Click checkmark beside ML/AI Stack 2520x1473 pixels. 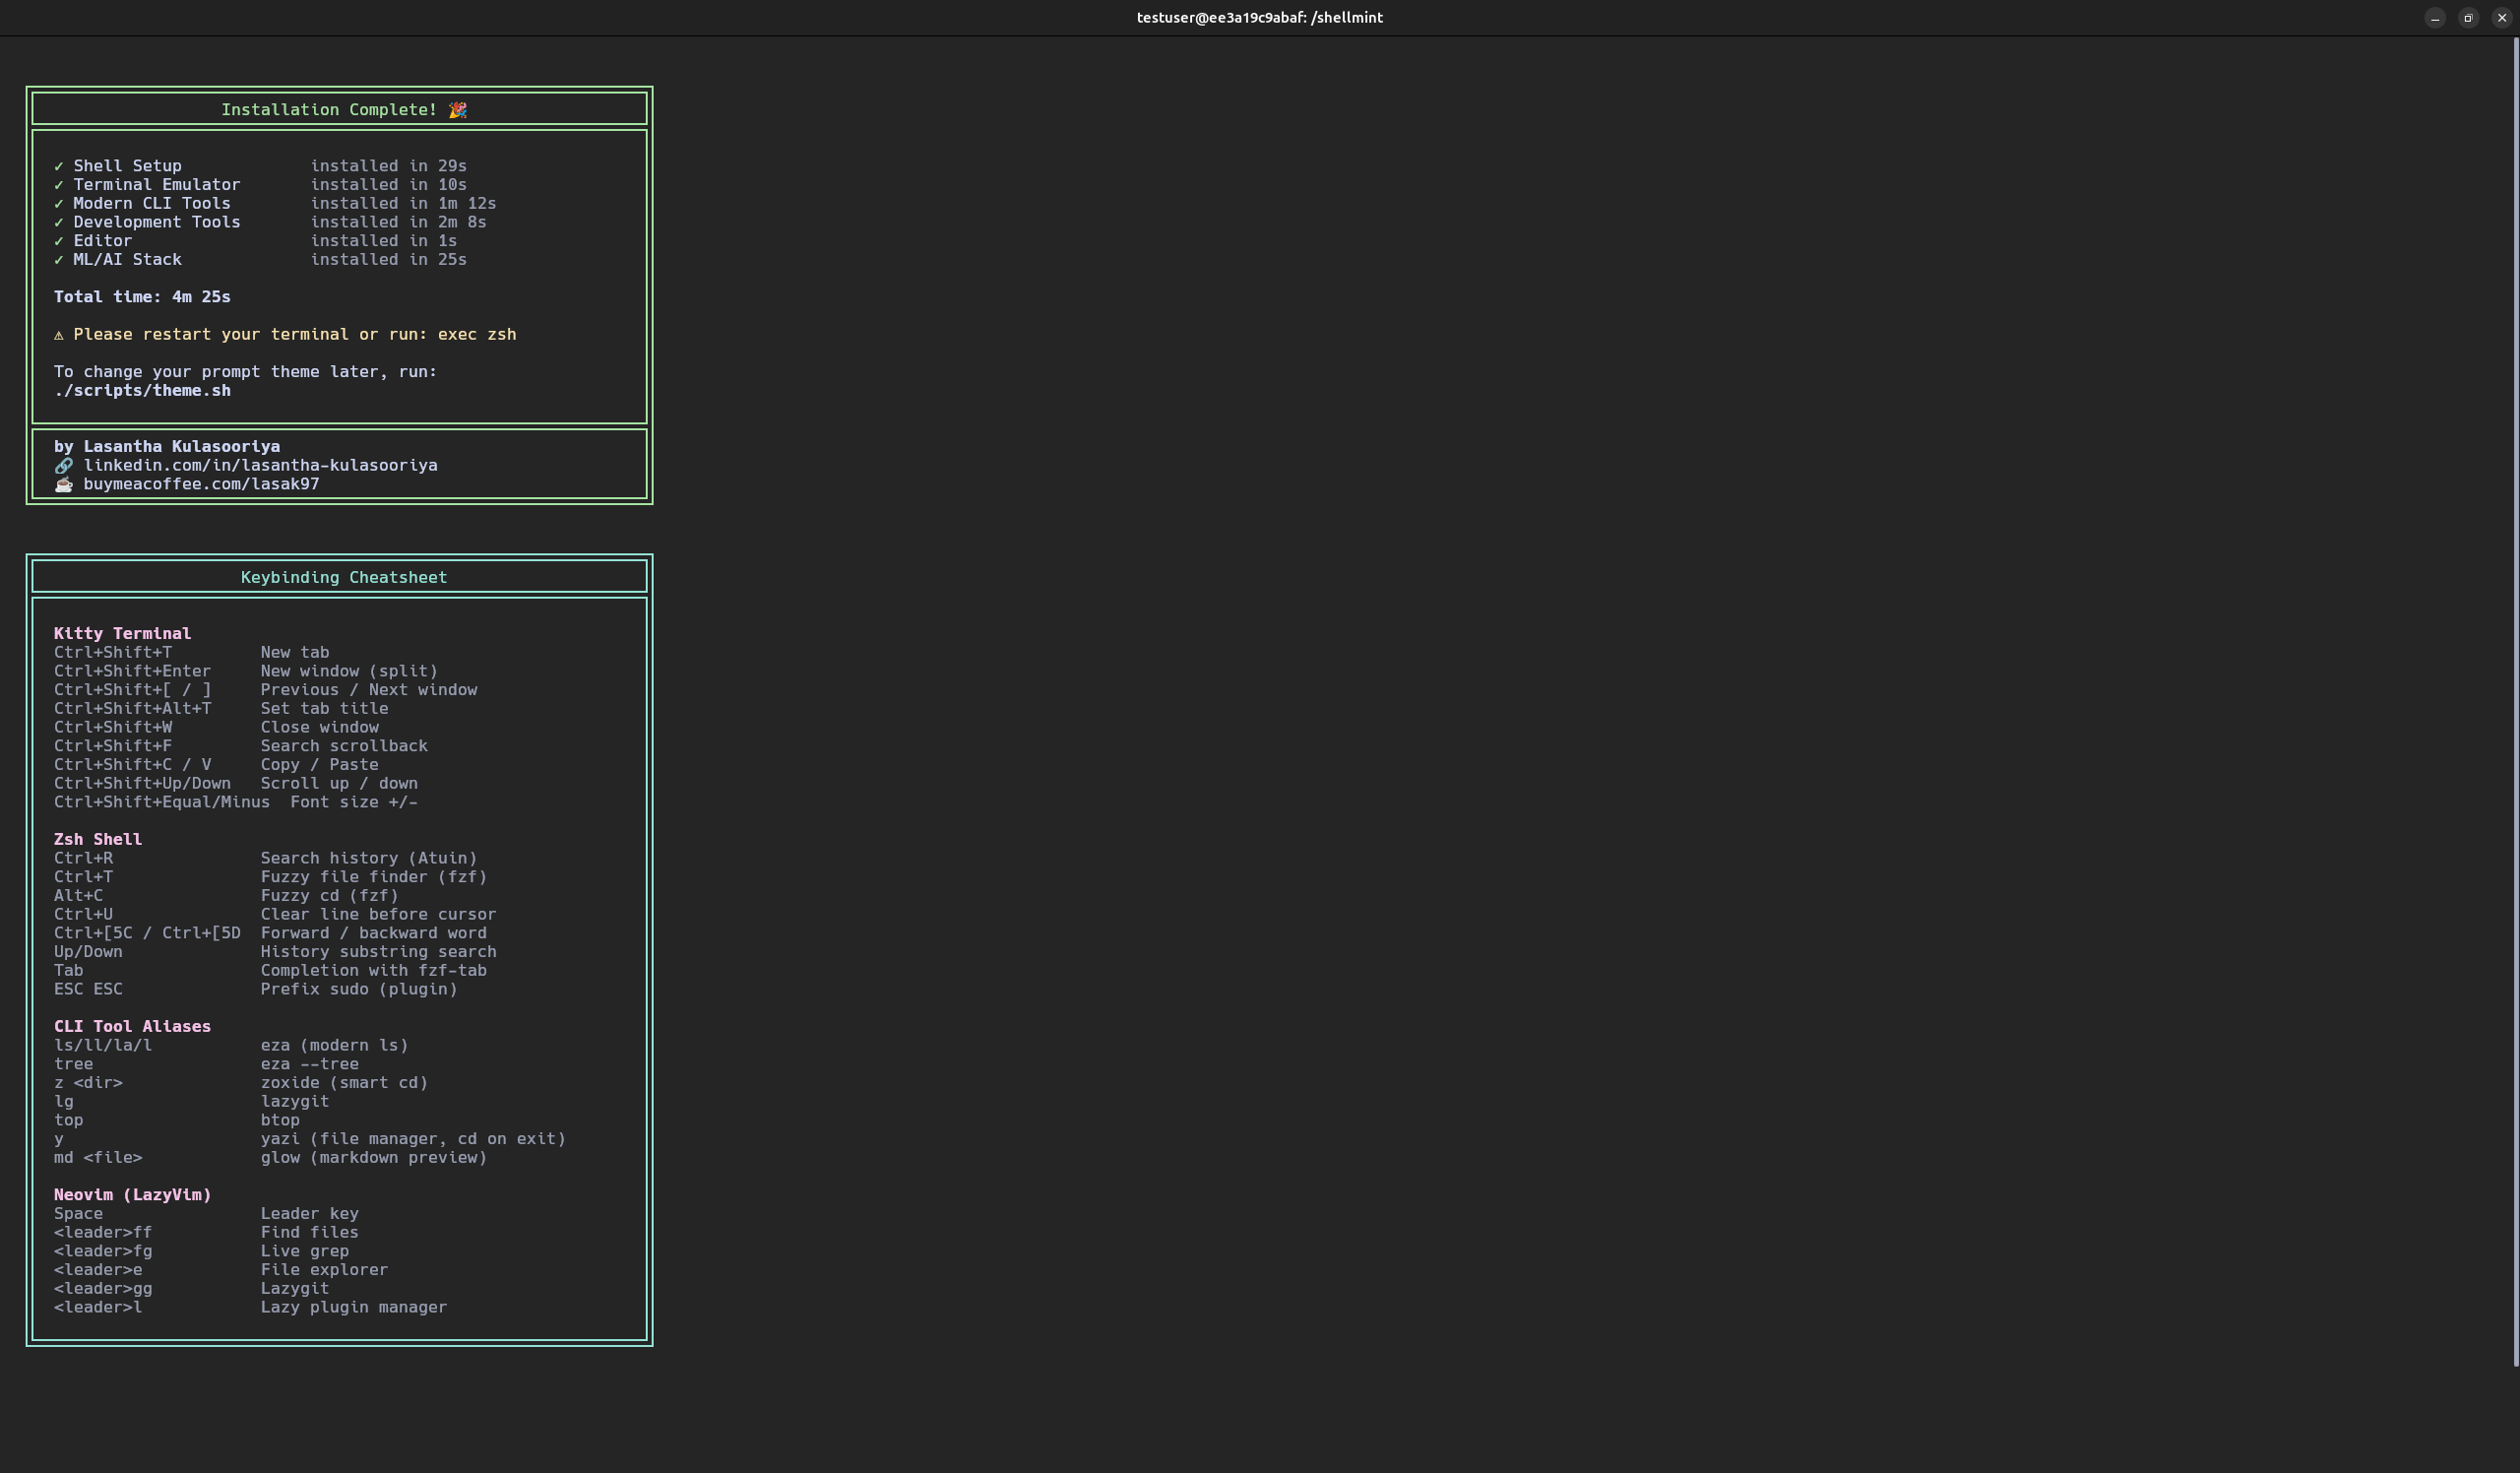[x=59, y=260]
